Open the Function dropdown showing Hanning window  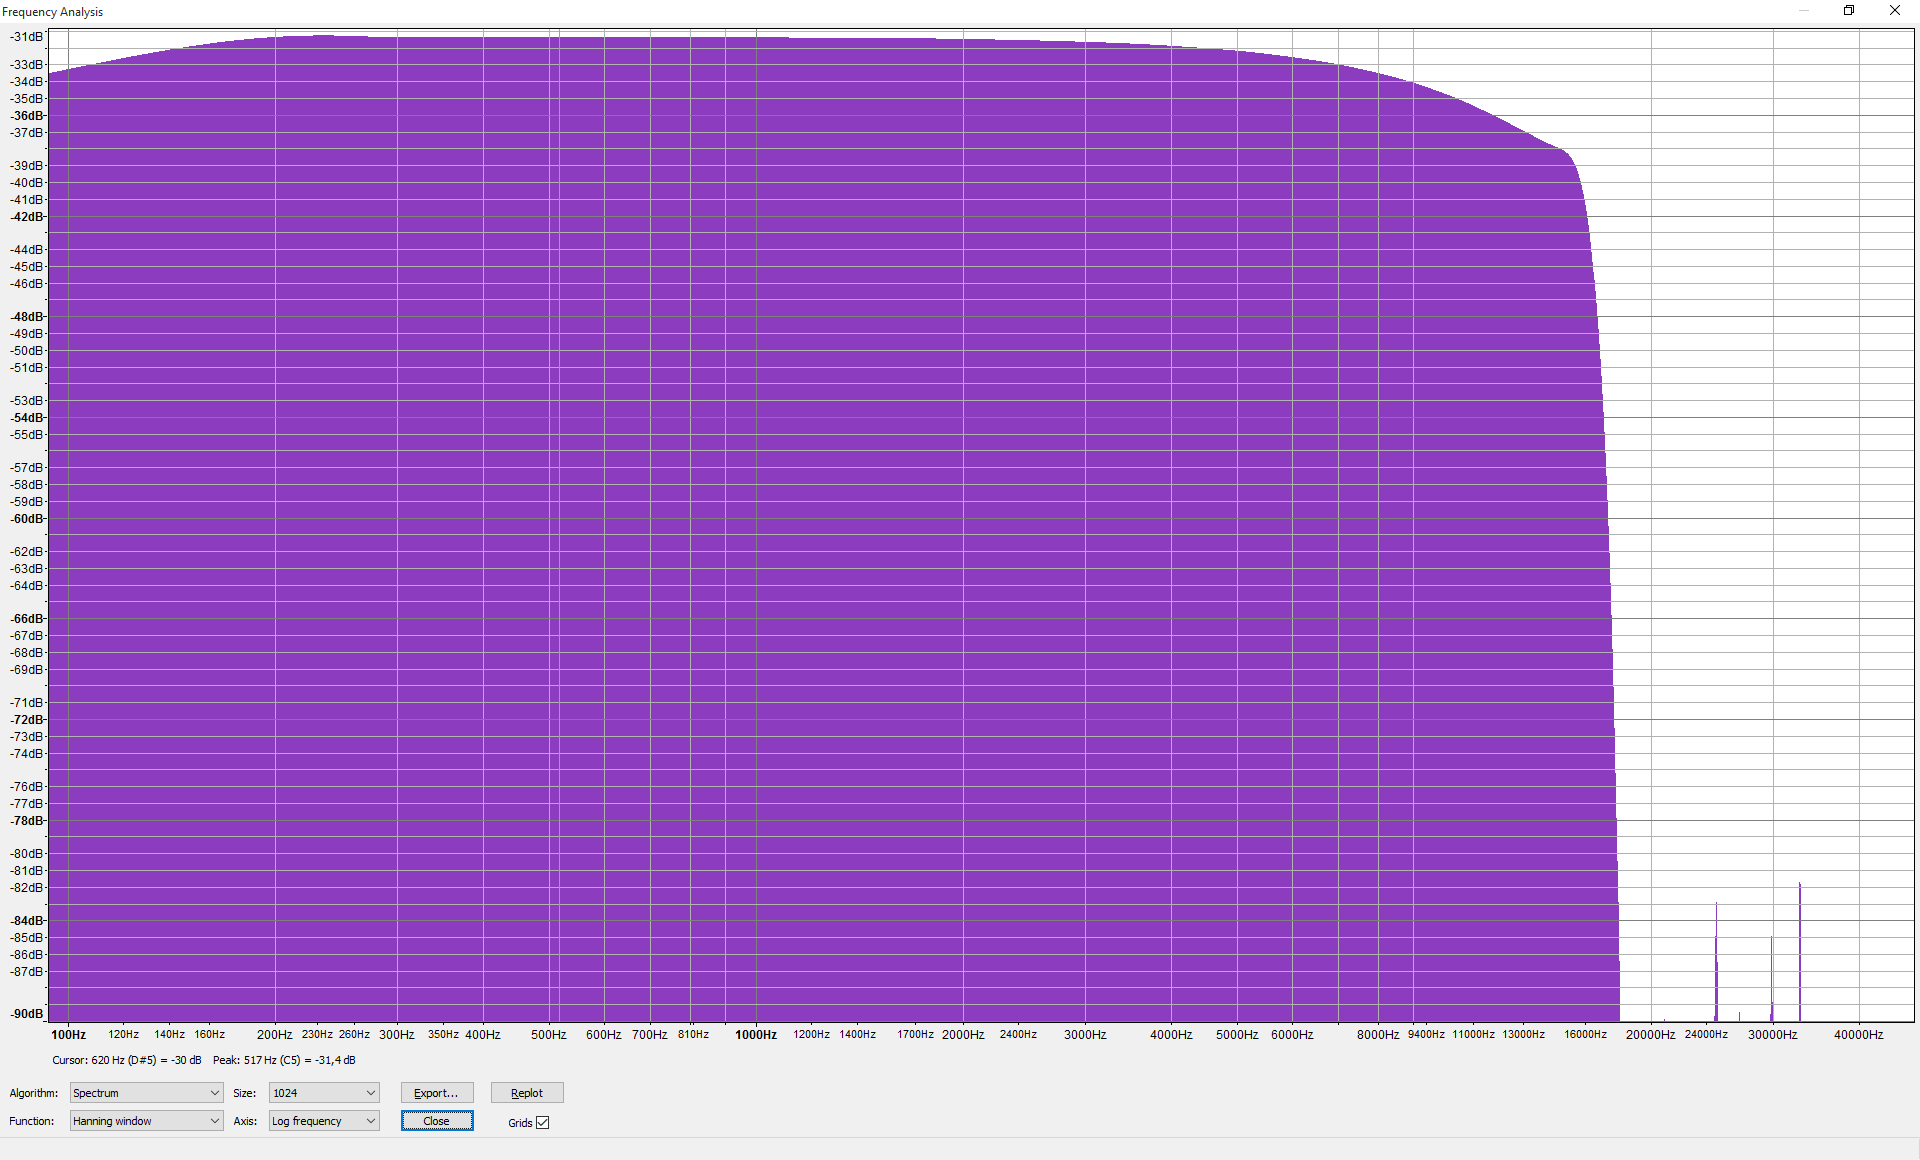(x=146, y=1121)
